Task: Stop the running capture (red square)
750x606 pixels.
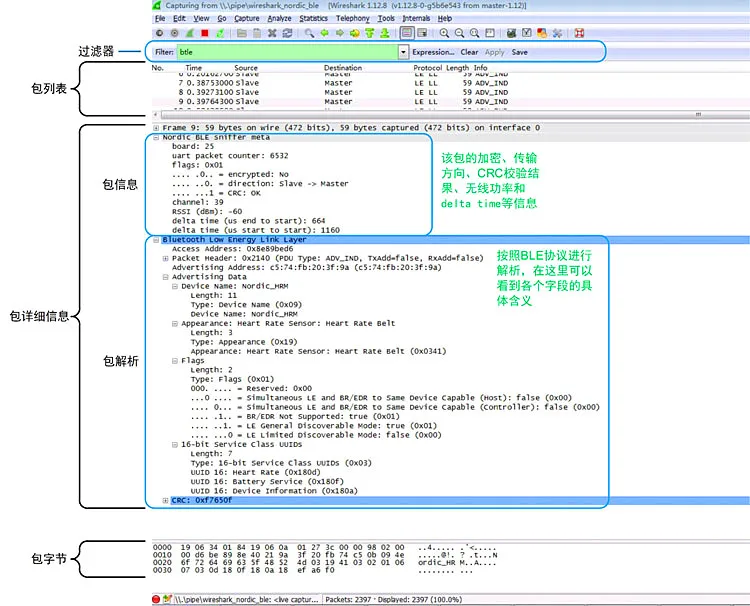Action: [205, 33]
